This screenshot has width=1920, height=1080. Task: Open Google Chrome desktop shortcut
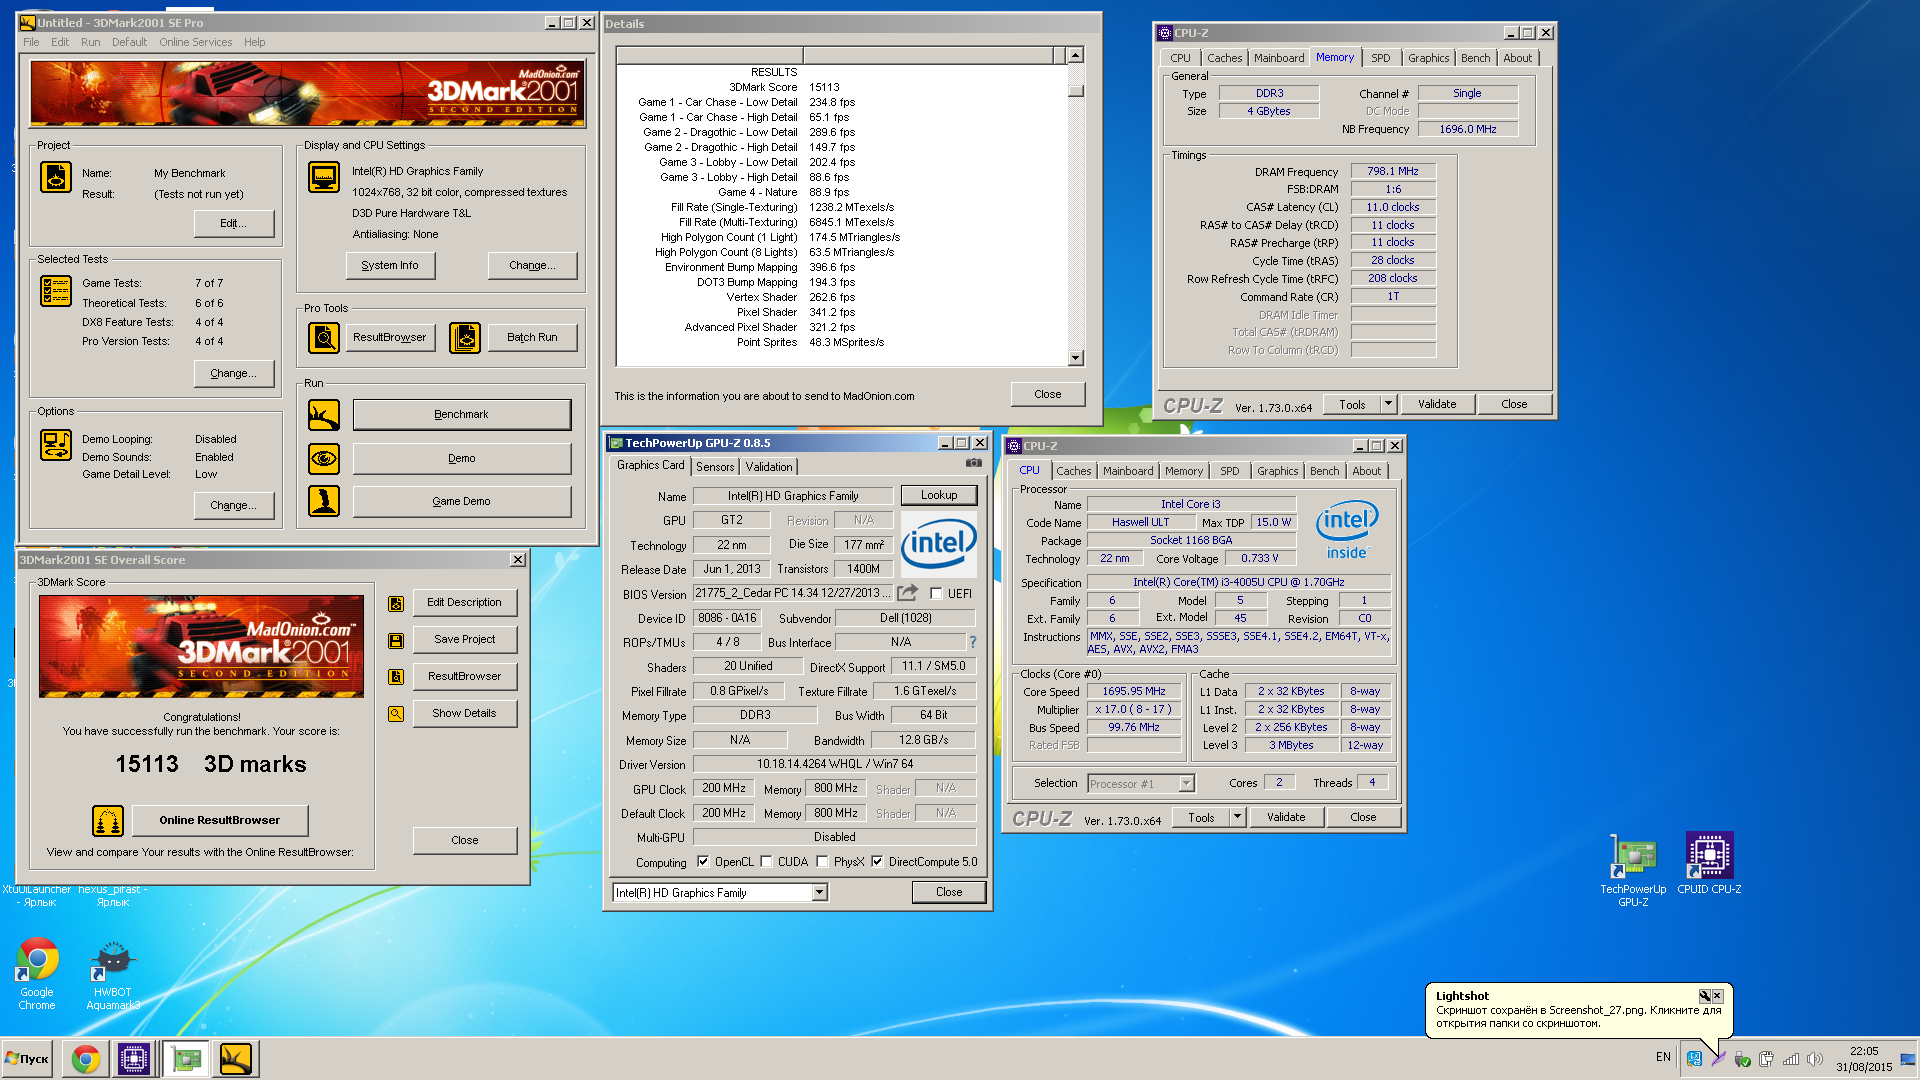pyautogui.click(x=37, y=975)
